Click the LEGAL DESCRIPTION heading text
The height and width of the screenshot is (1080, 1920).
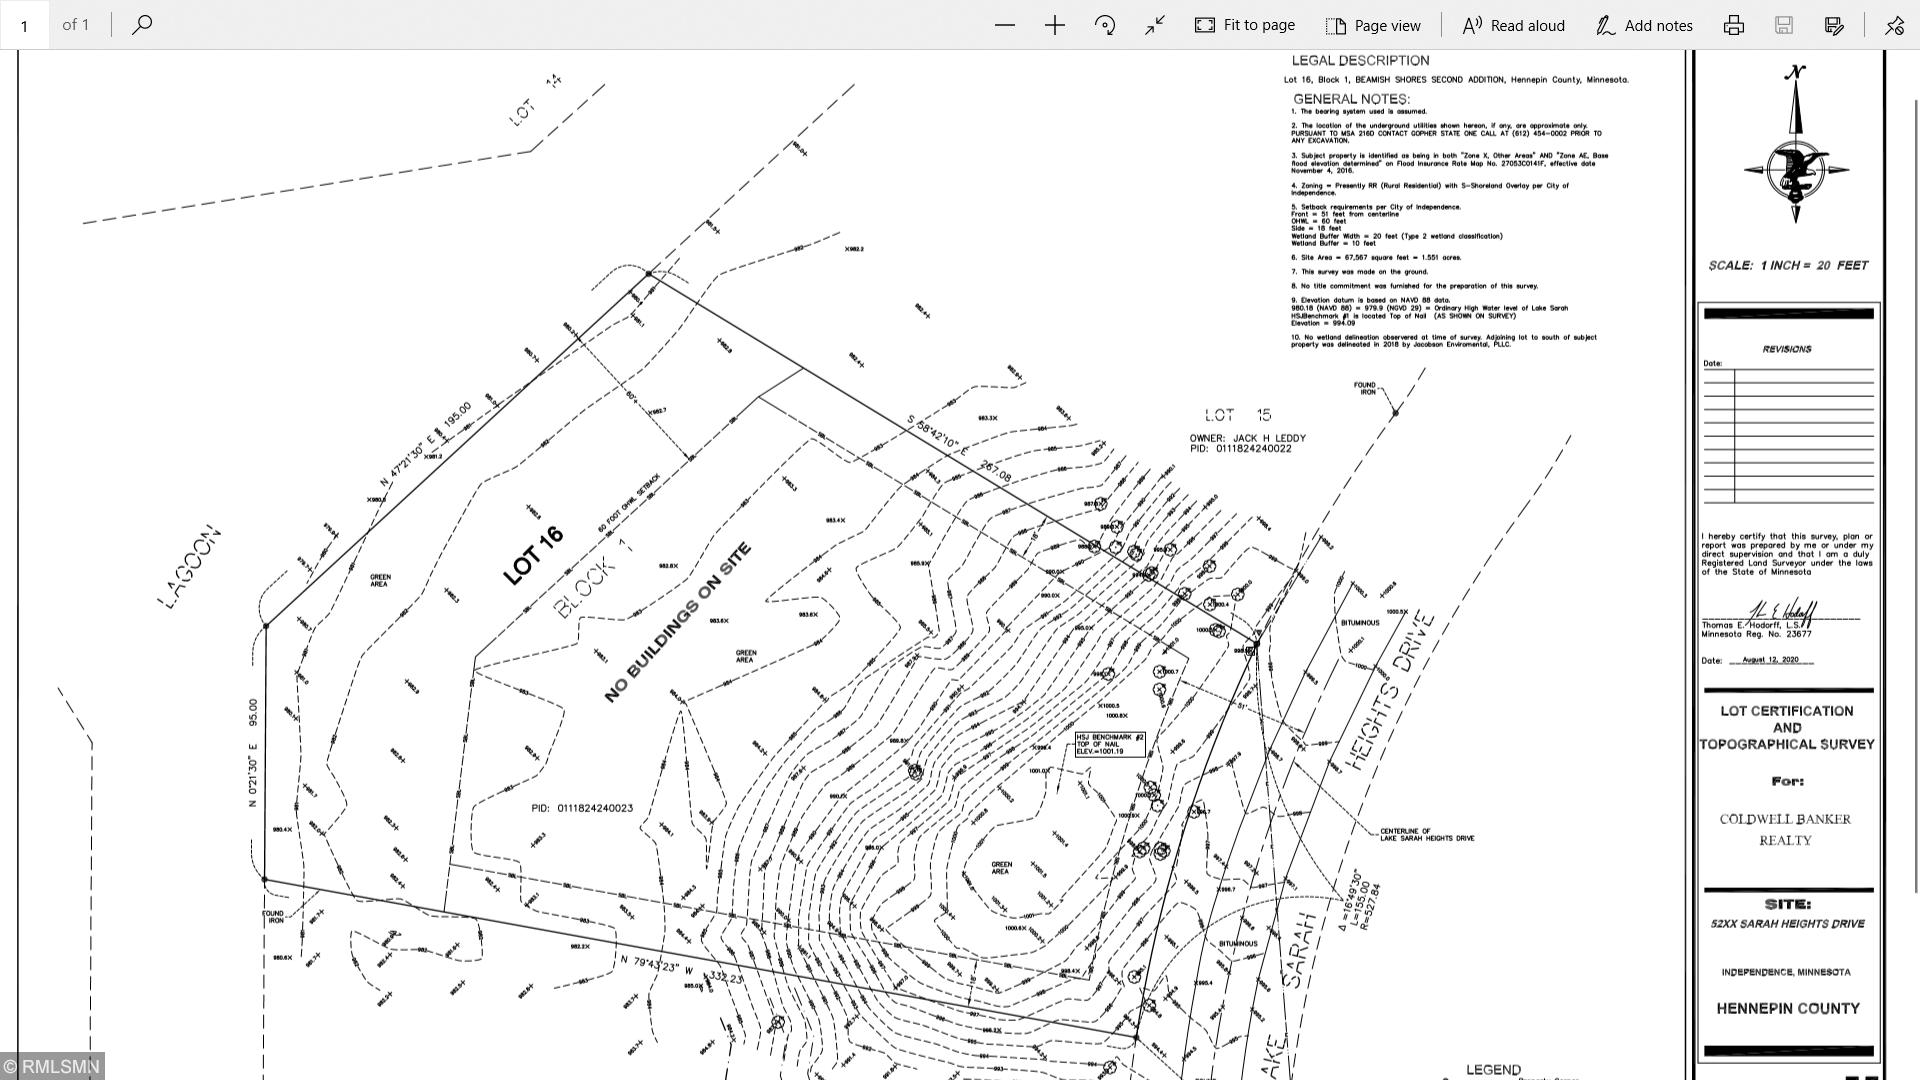click(1360, 60)
